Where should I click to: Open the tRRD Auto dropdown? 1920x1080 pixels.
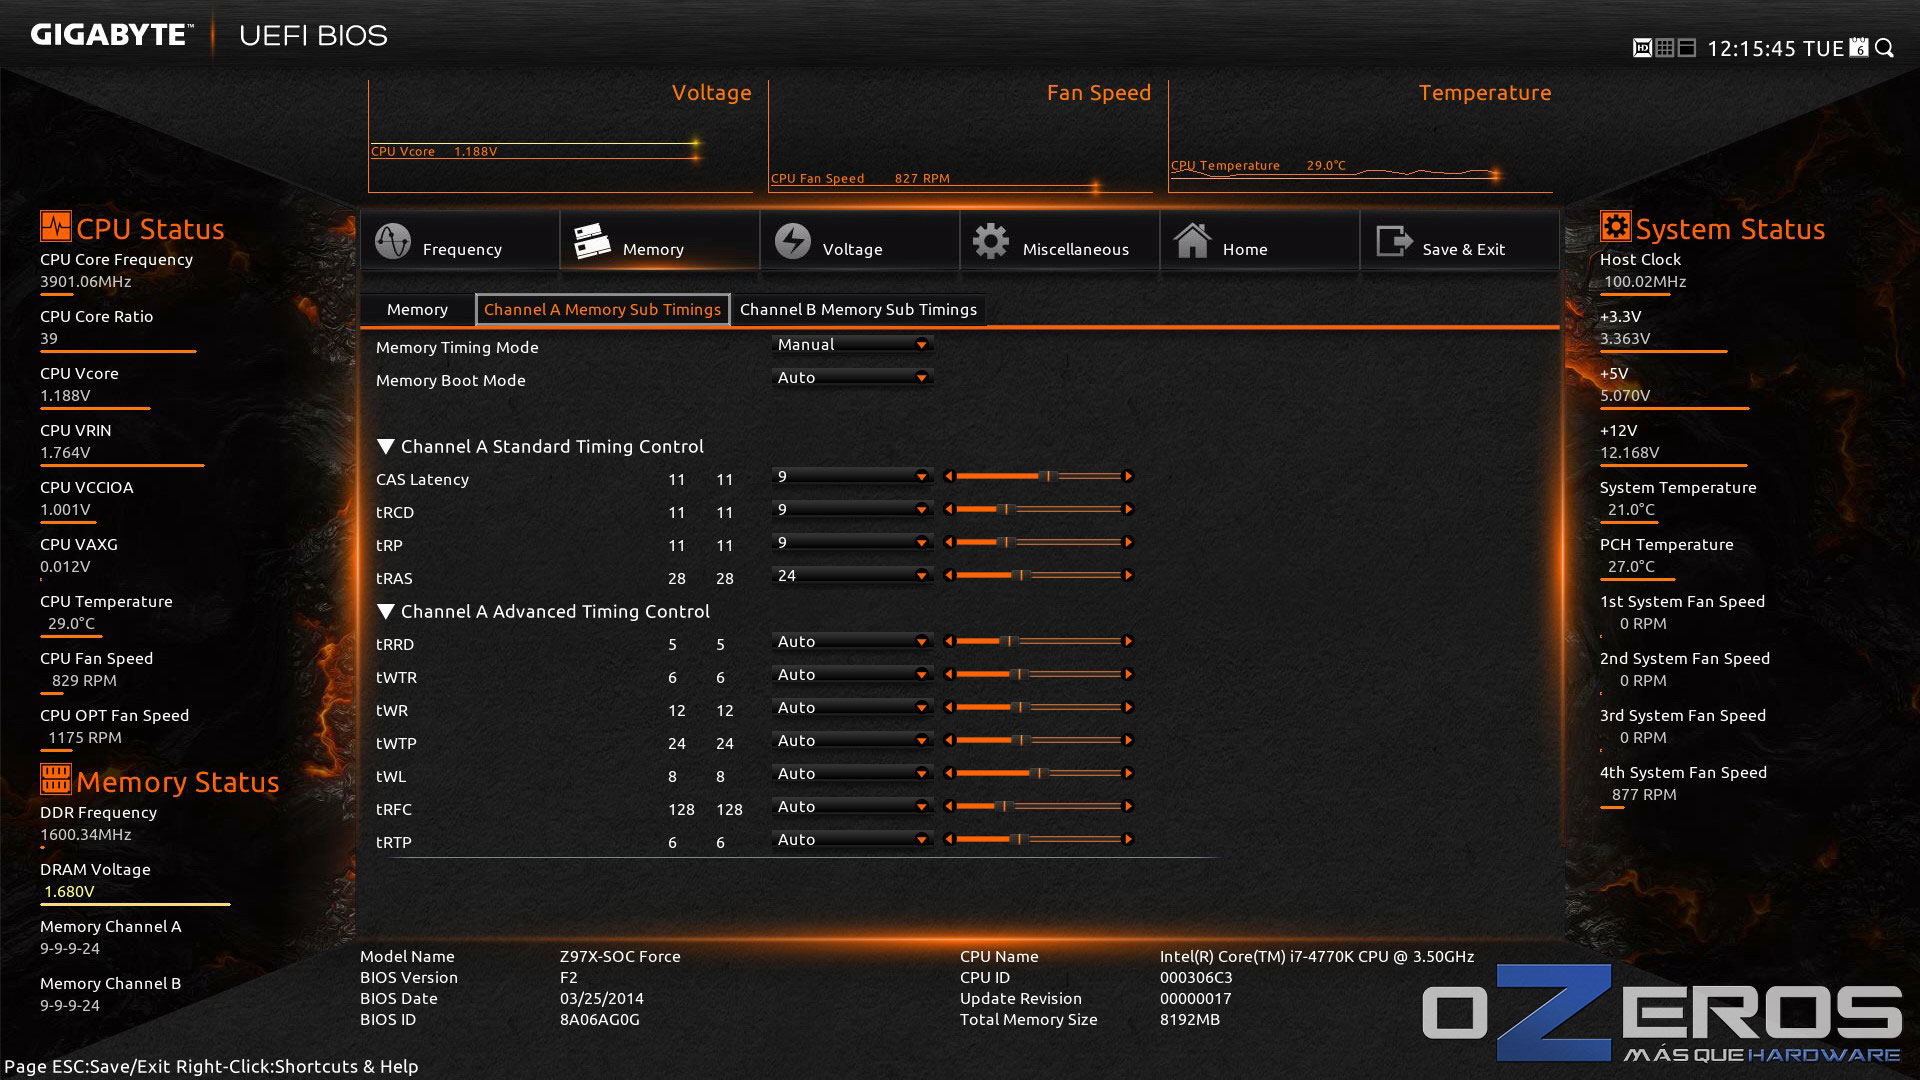pyautogui.click(x=852, y=642)
